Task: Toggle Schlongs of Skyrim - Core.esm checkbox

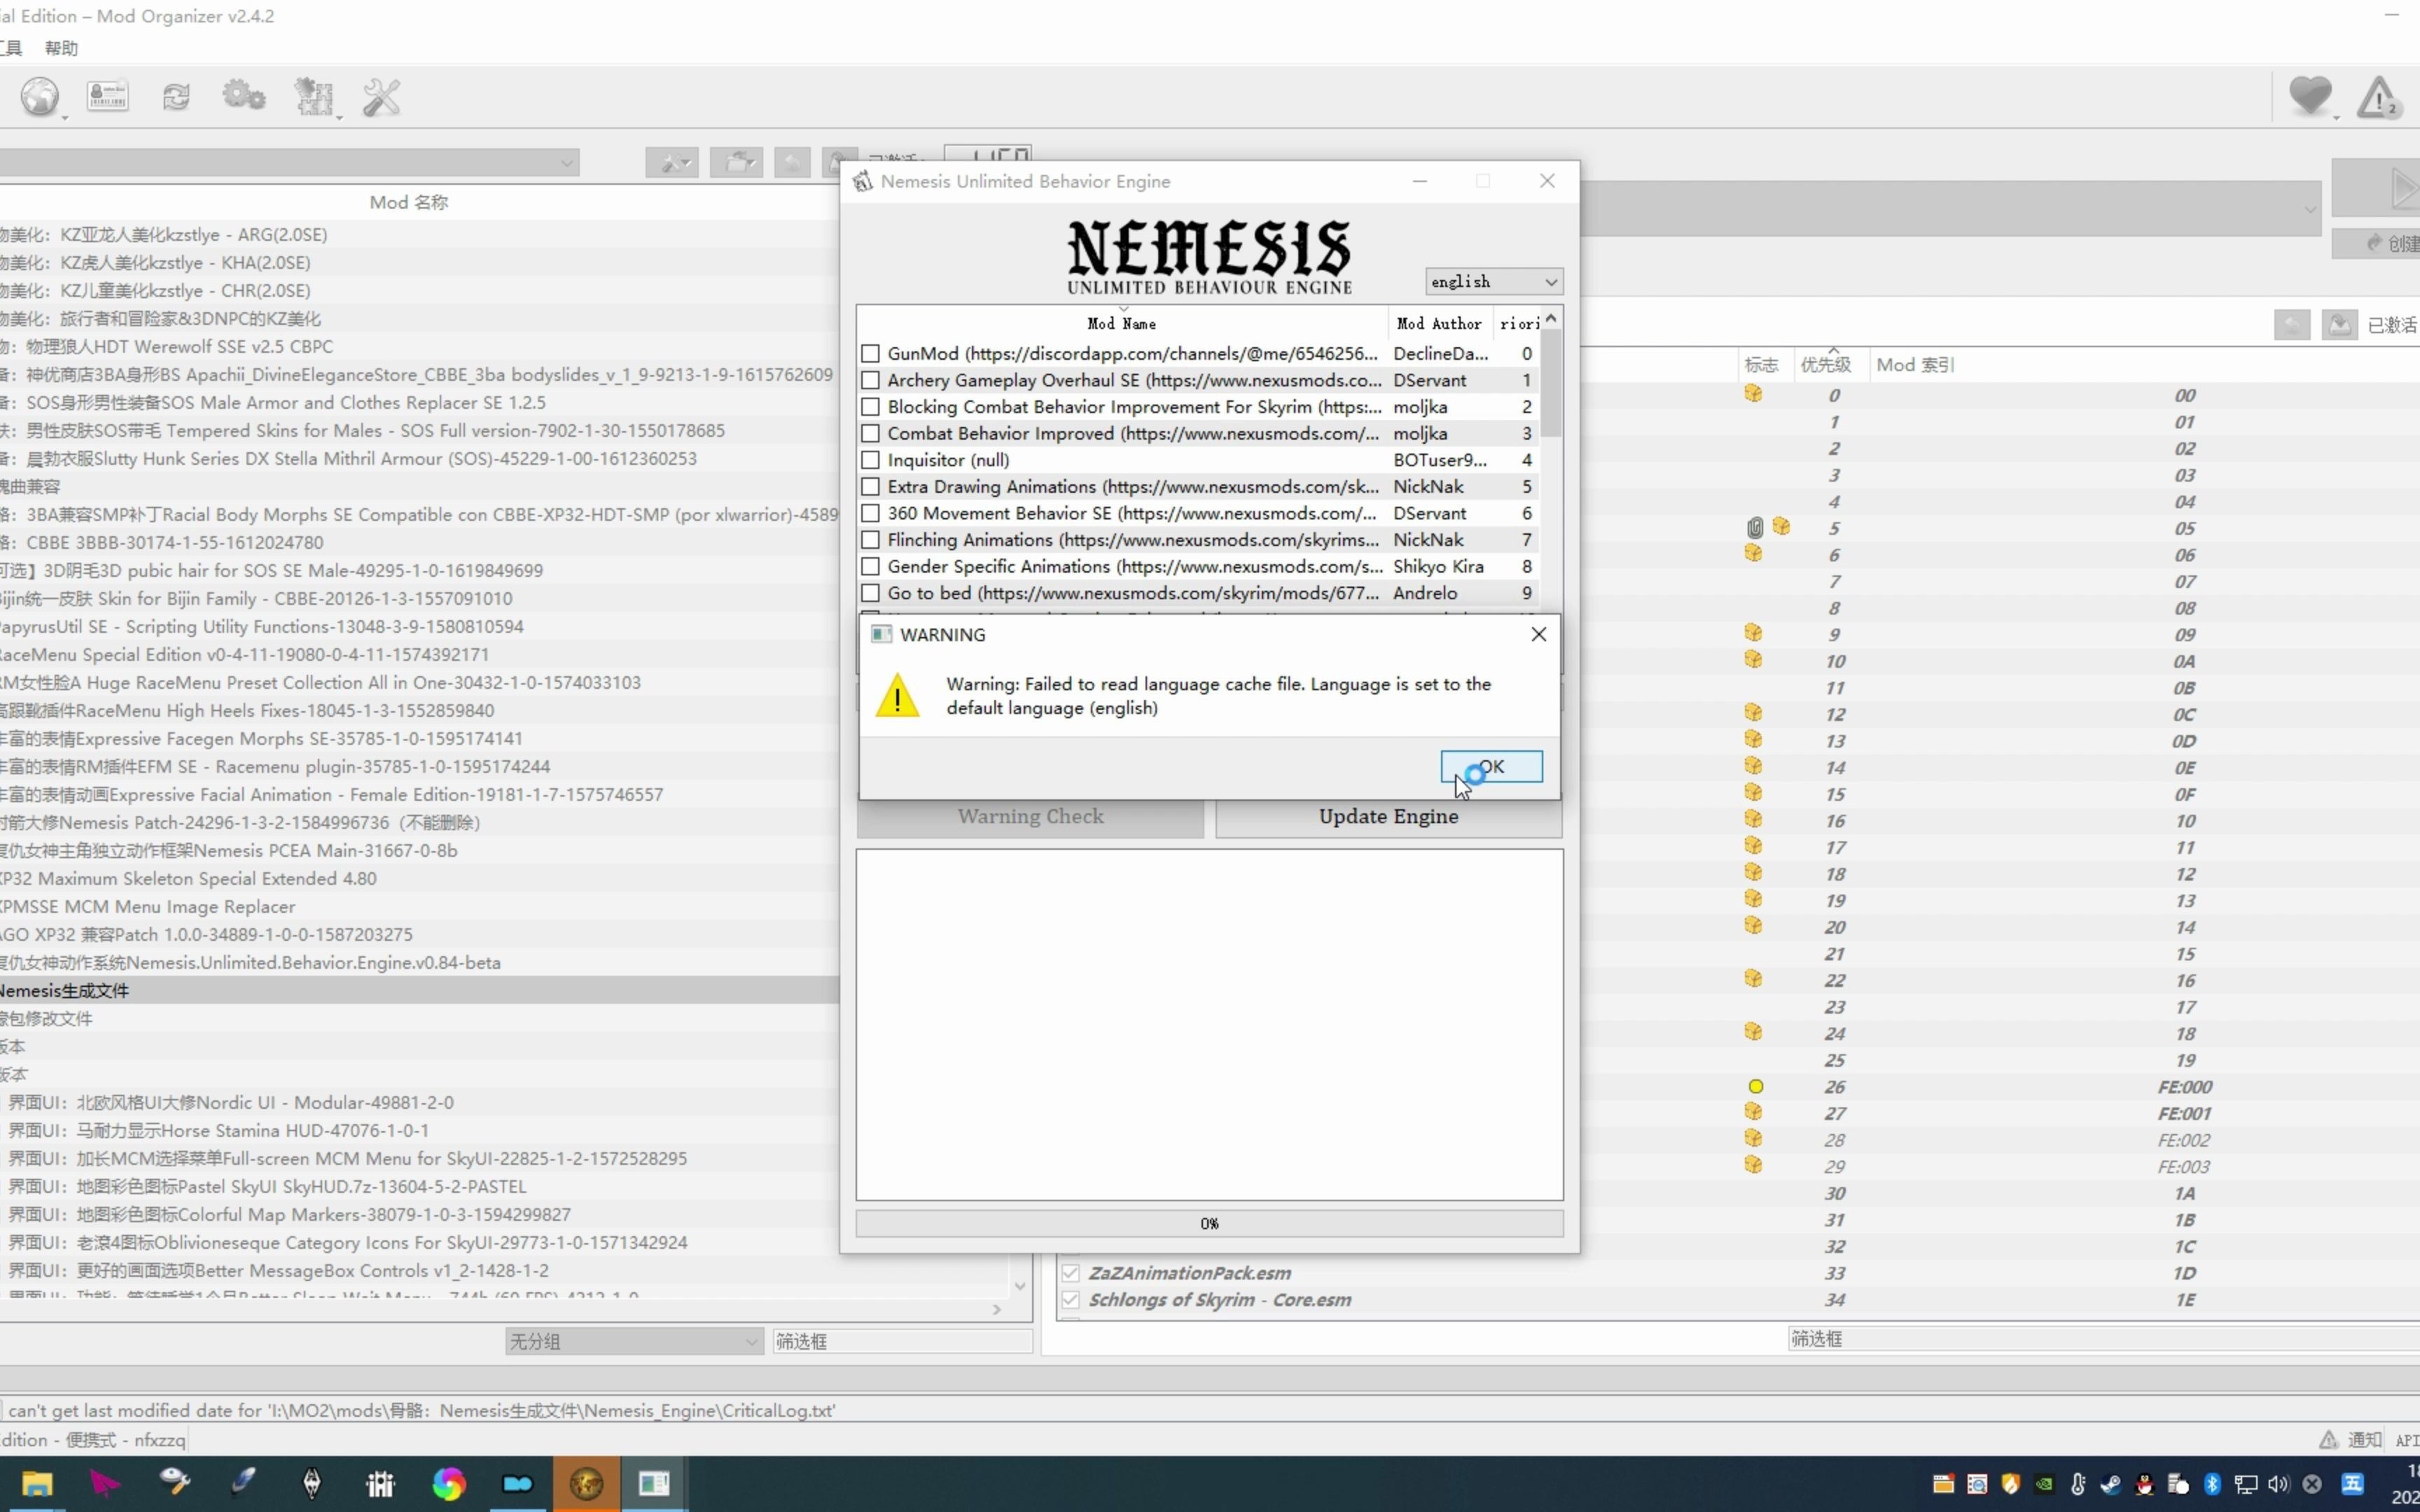Action: (1071, 1300)
